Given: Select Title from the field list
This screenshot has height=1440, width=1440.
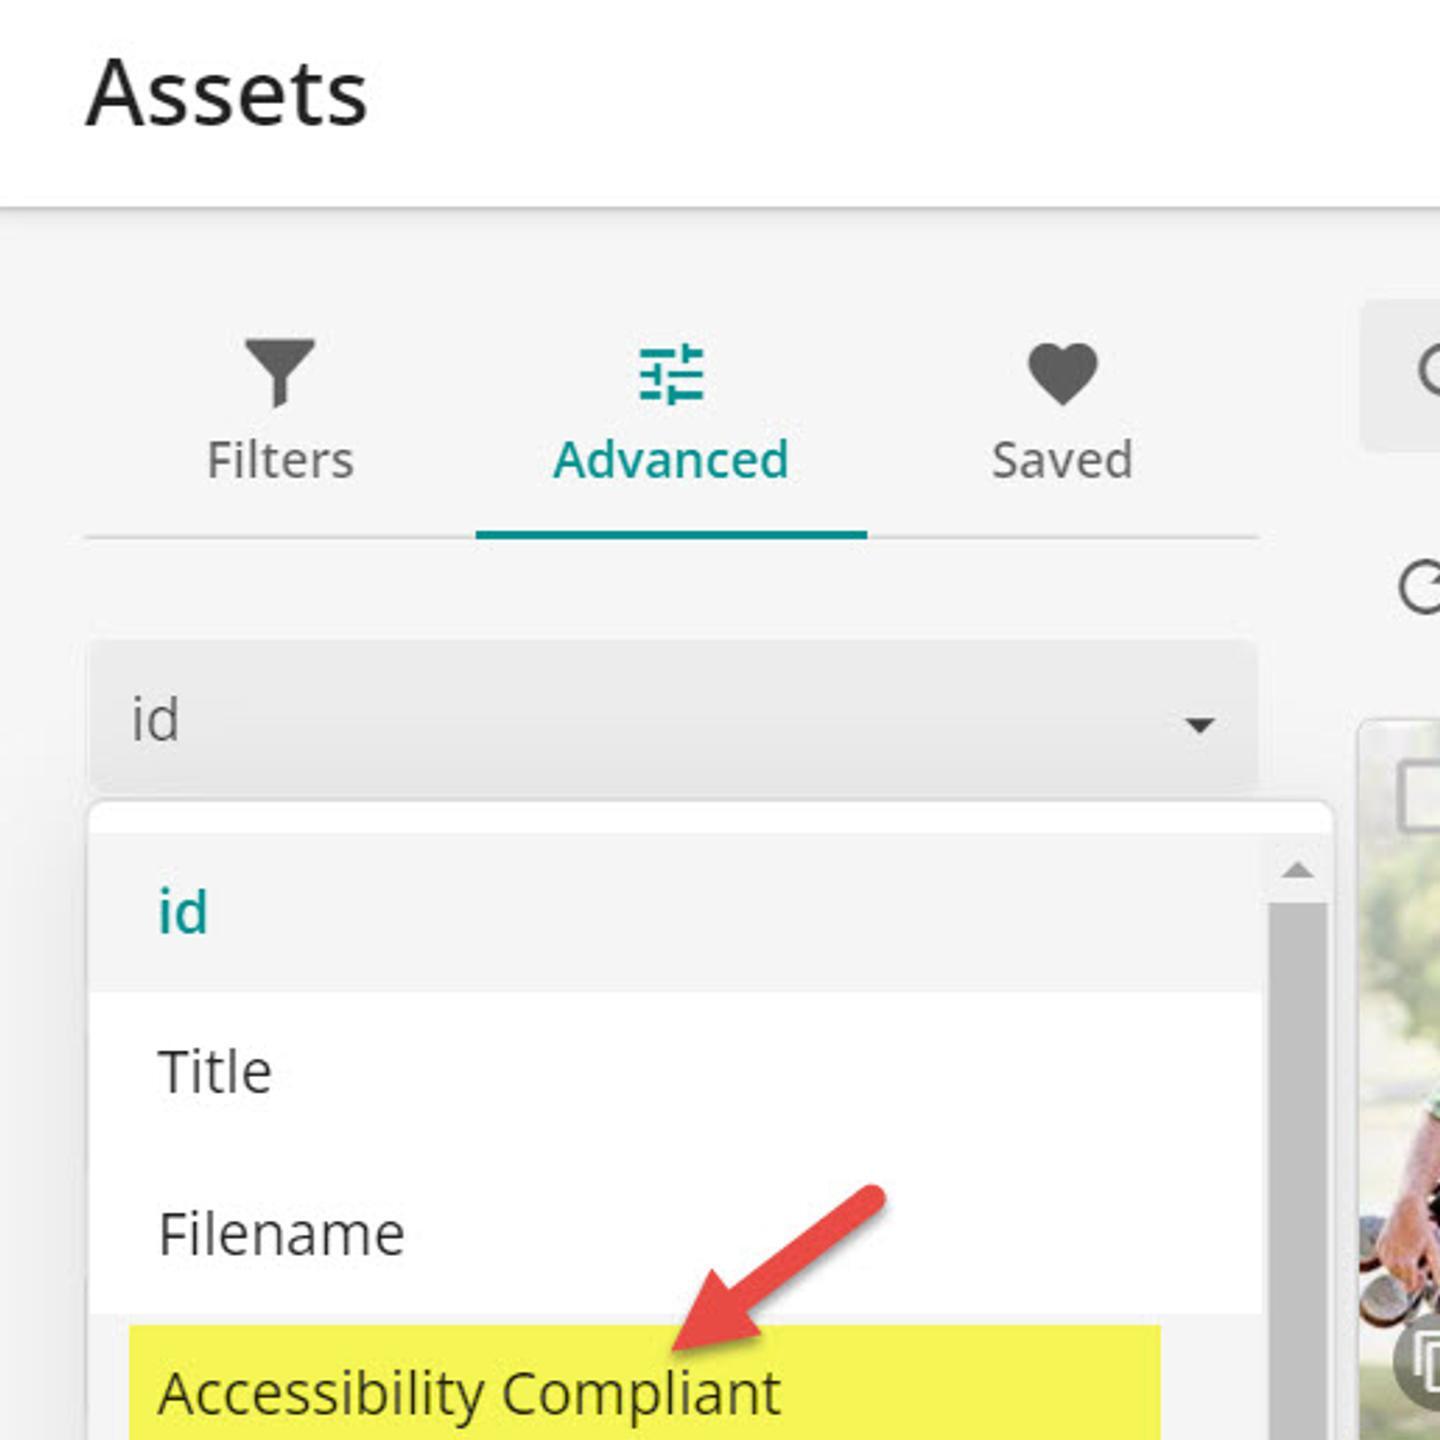Looking at the screenshot, I should tap(215, 1072).
